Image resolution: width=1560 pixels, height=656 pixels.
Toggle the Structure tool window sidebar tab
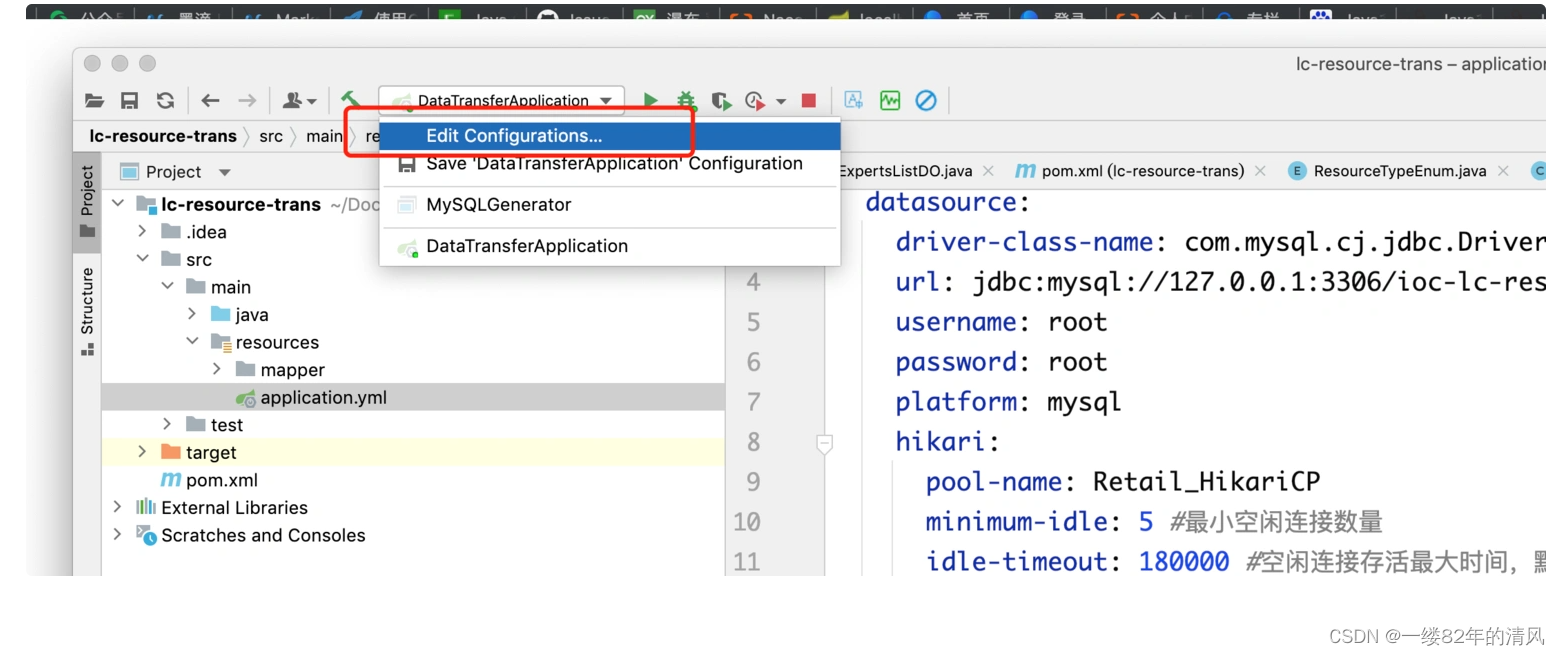point(87,310)
